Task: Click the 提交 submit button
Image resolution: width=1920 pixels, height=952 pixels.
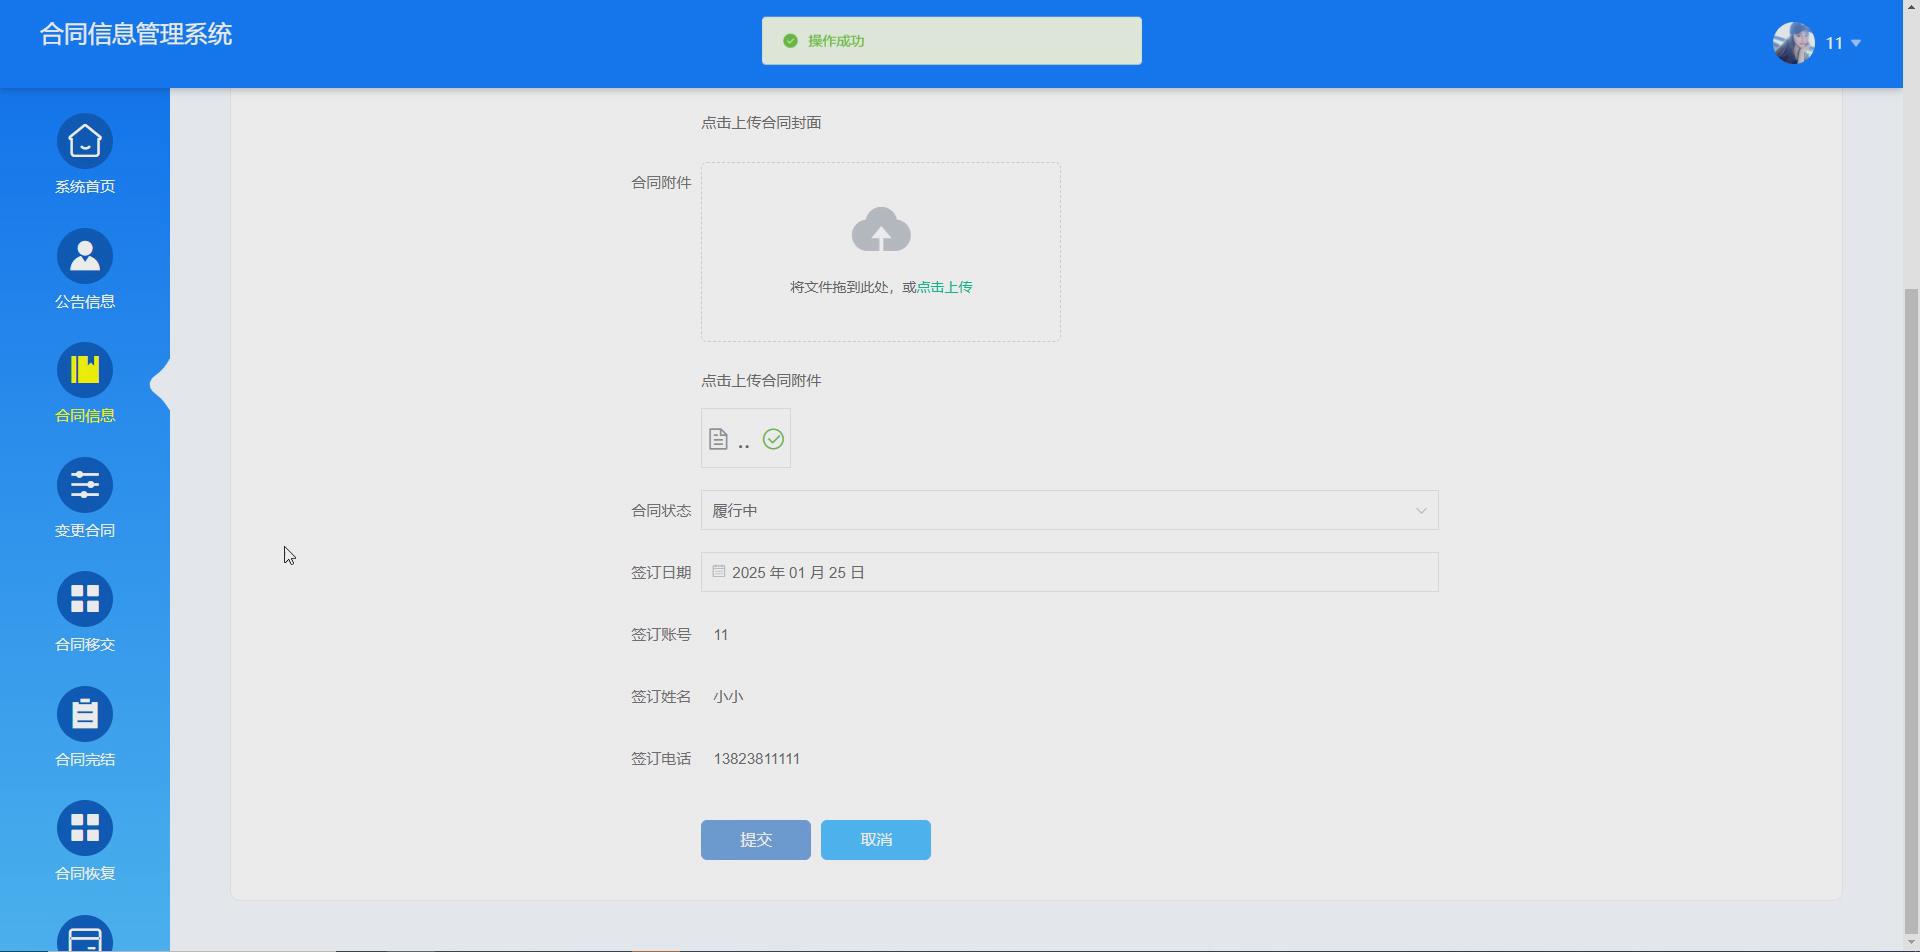Action: tap(755, 839)
